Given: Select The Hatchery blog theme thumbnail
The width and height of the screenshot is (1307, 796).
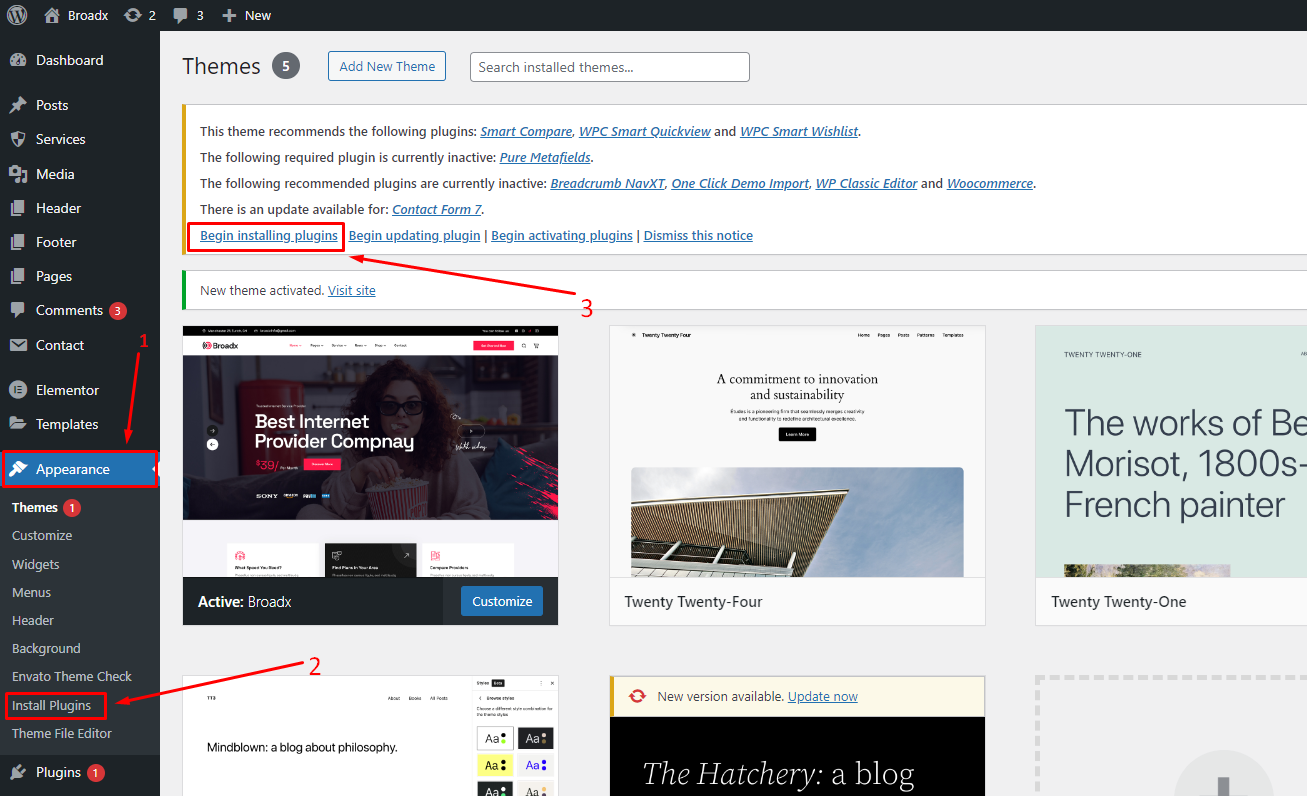Looking at the screenshot, I should 797,757.
